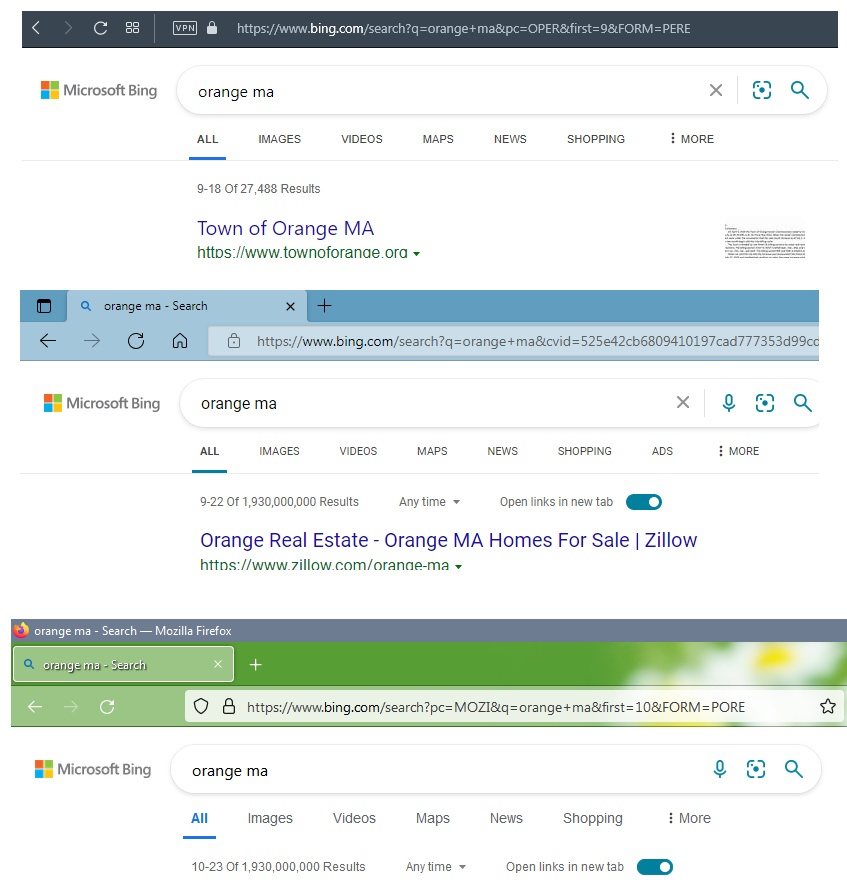Click the padlock icon in Opera address bar
The height and width of the screenshot is (884, 847).
tap(212, 28)
